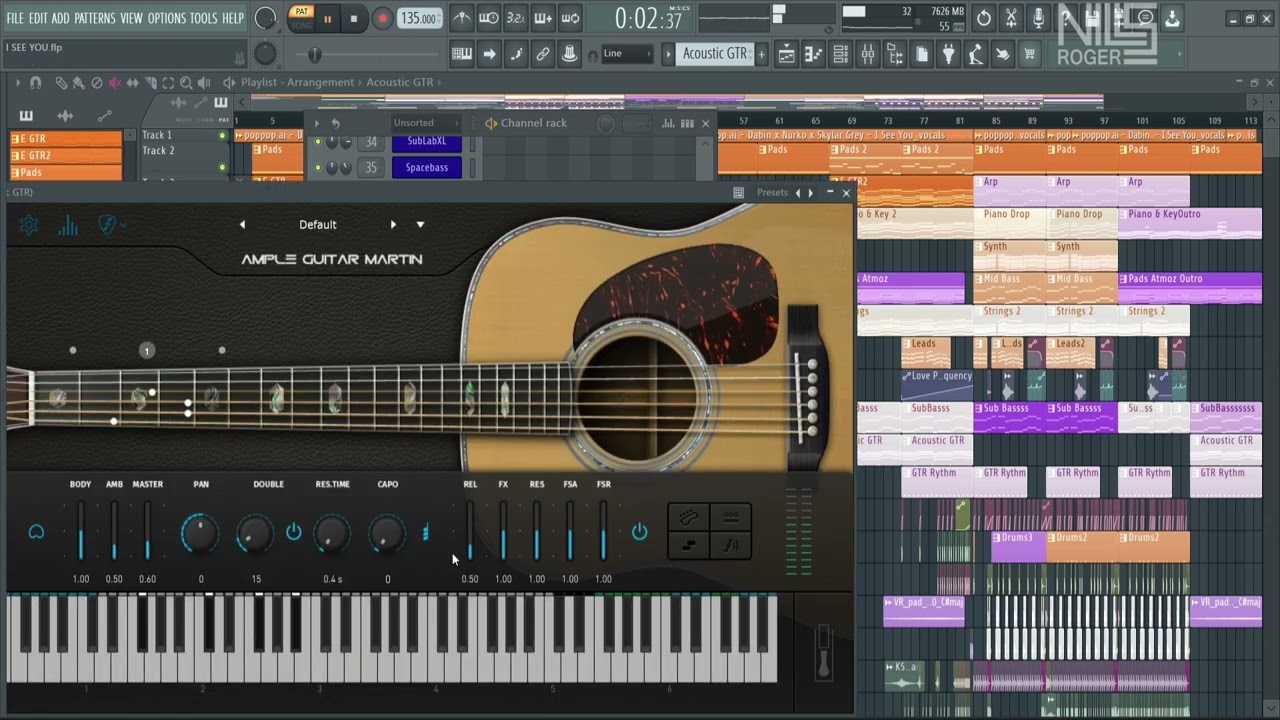Open the Mixer view icon

pyautogui.click(x=868, y=54)
